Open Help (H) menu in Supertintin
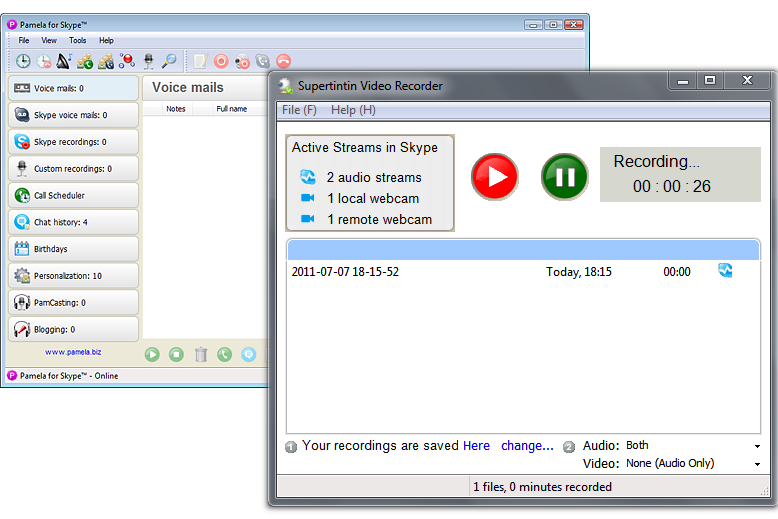This screenshot has width=778, height=519. pos(353,110)
